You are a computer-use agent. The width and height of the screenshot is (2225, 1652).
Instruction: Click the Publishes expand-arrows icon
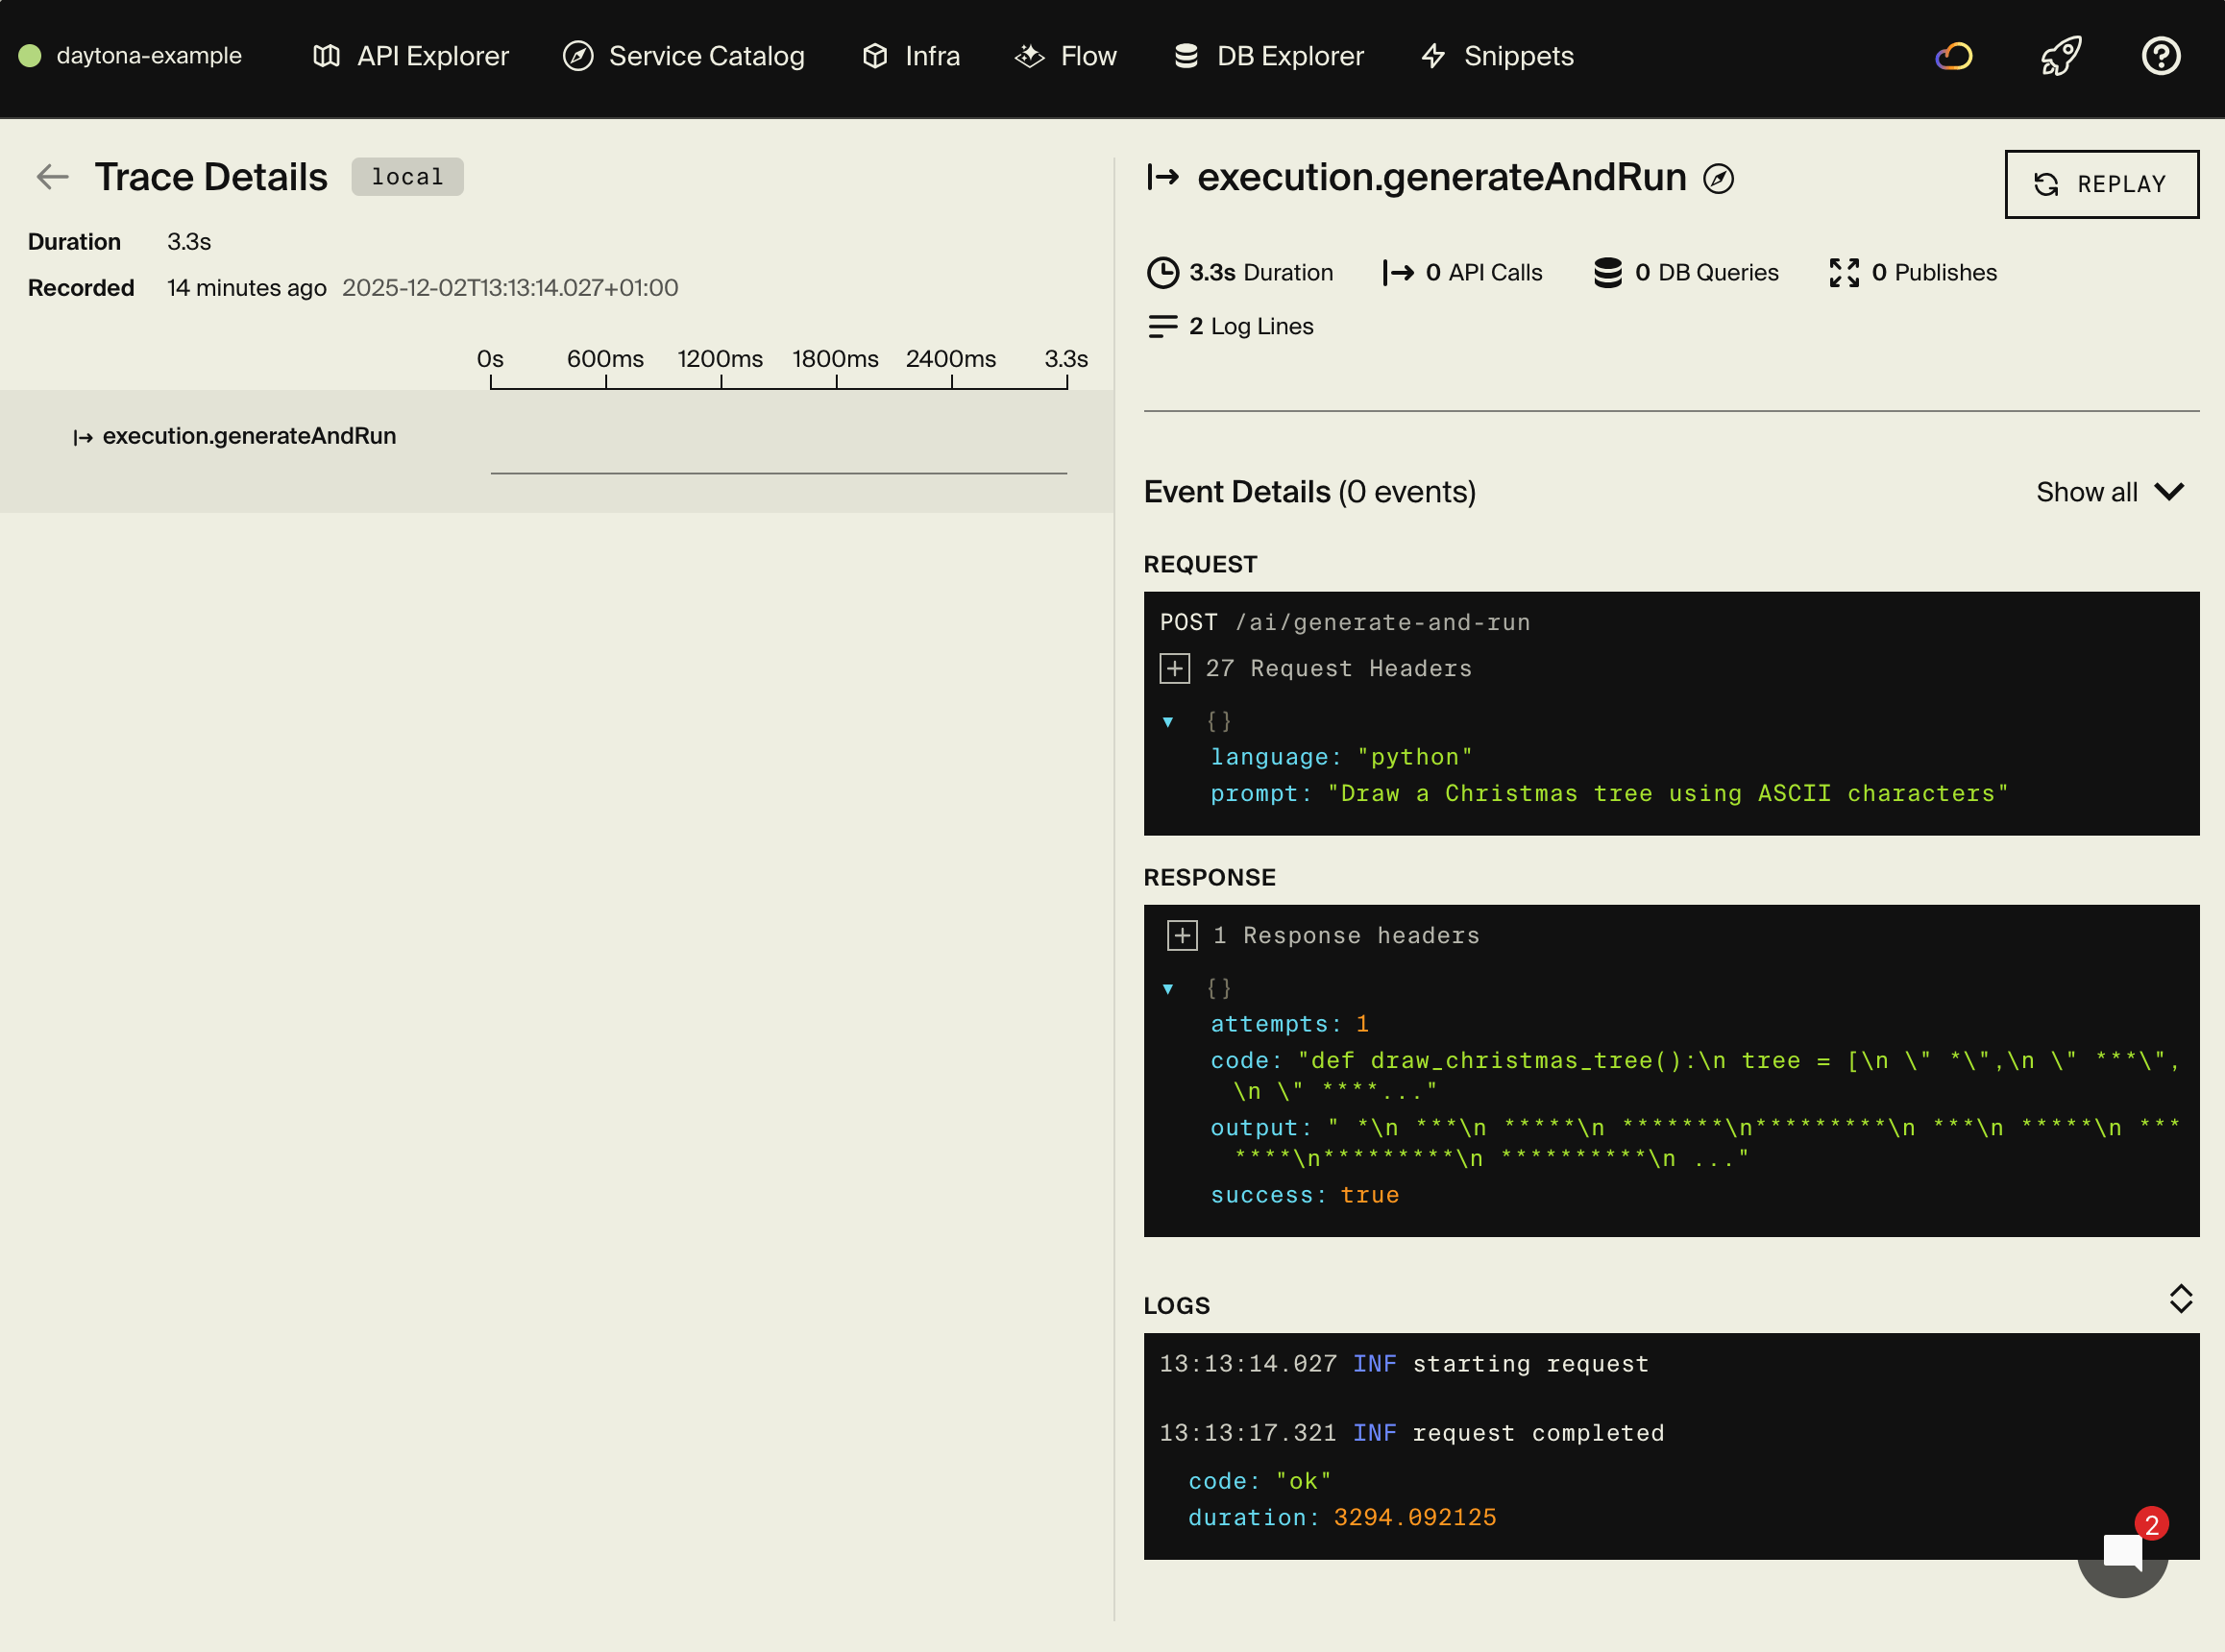[x=1843, y=272]
